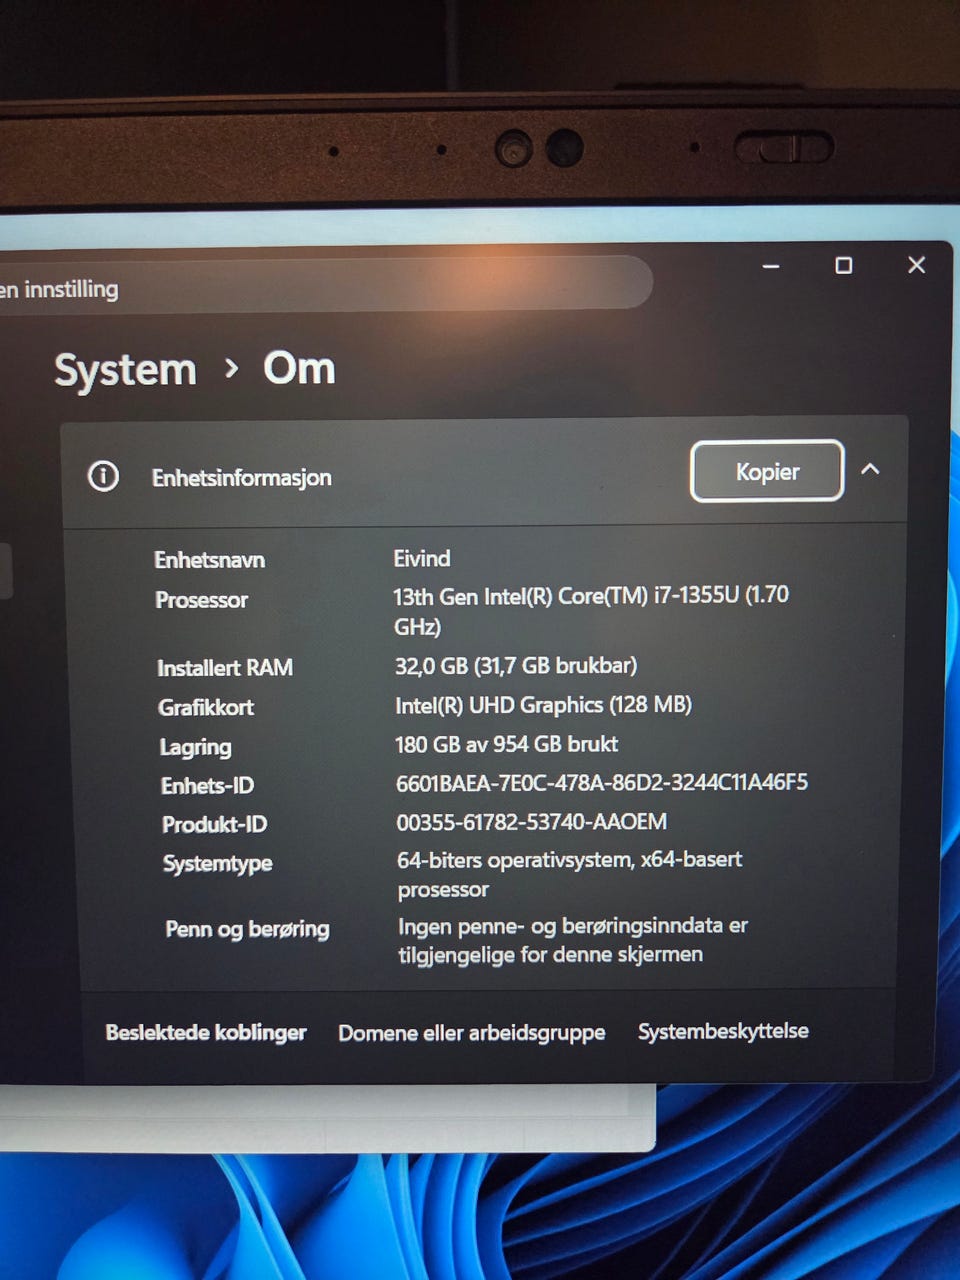
Task: Select the Produkt-ID value 00355-61782
Action: click(531, 822)
